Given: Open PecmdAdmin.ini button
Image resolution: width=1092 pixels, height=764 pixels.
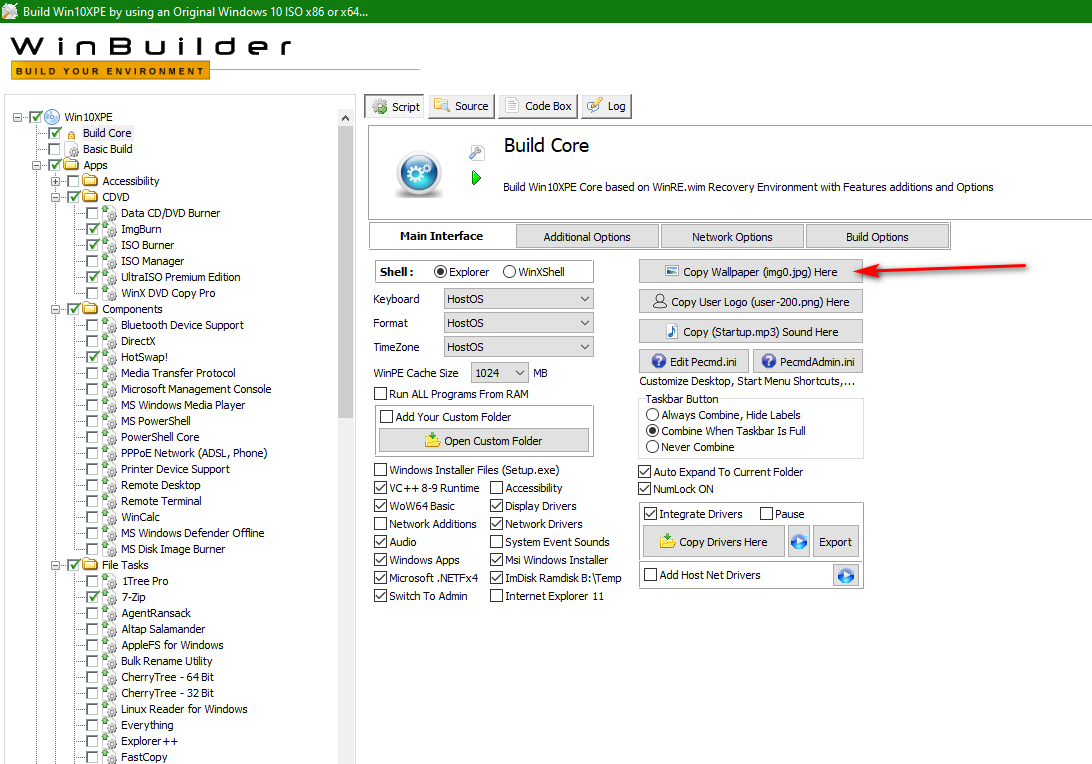Looking at the screenshot, I should click(x=808, y=361).
